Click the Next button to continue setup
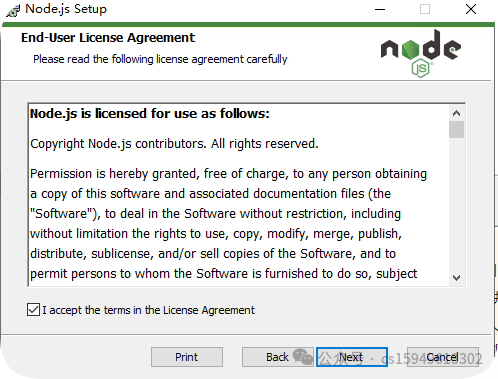Screen dimensions: 498x379 352,357
